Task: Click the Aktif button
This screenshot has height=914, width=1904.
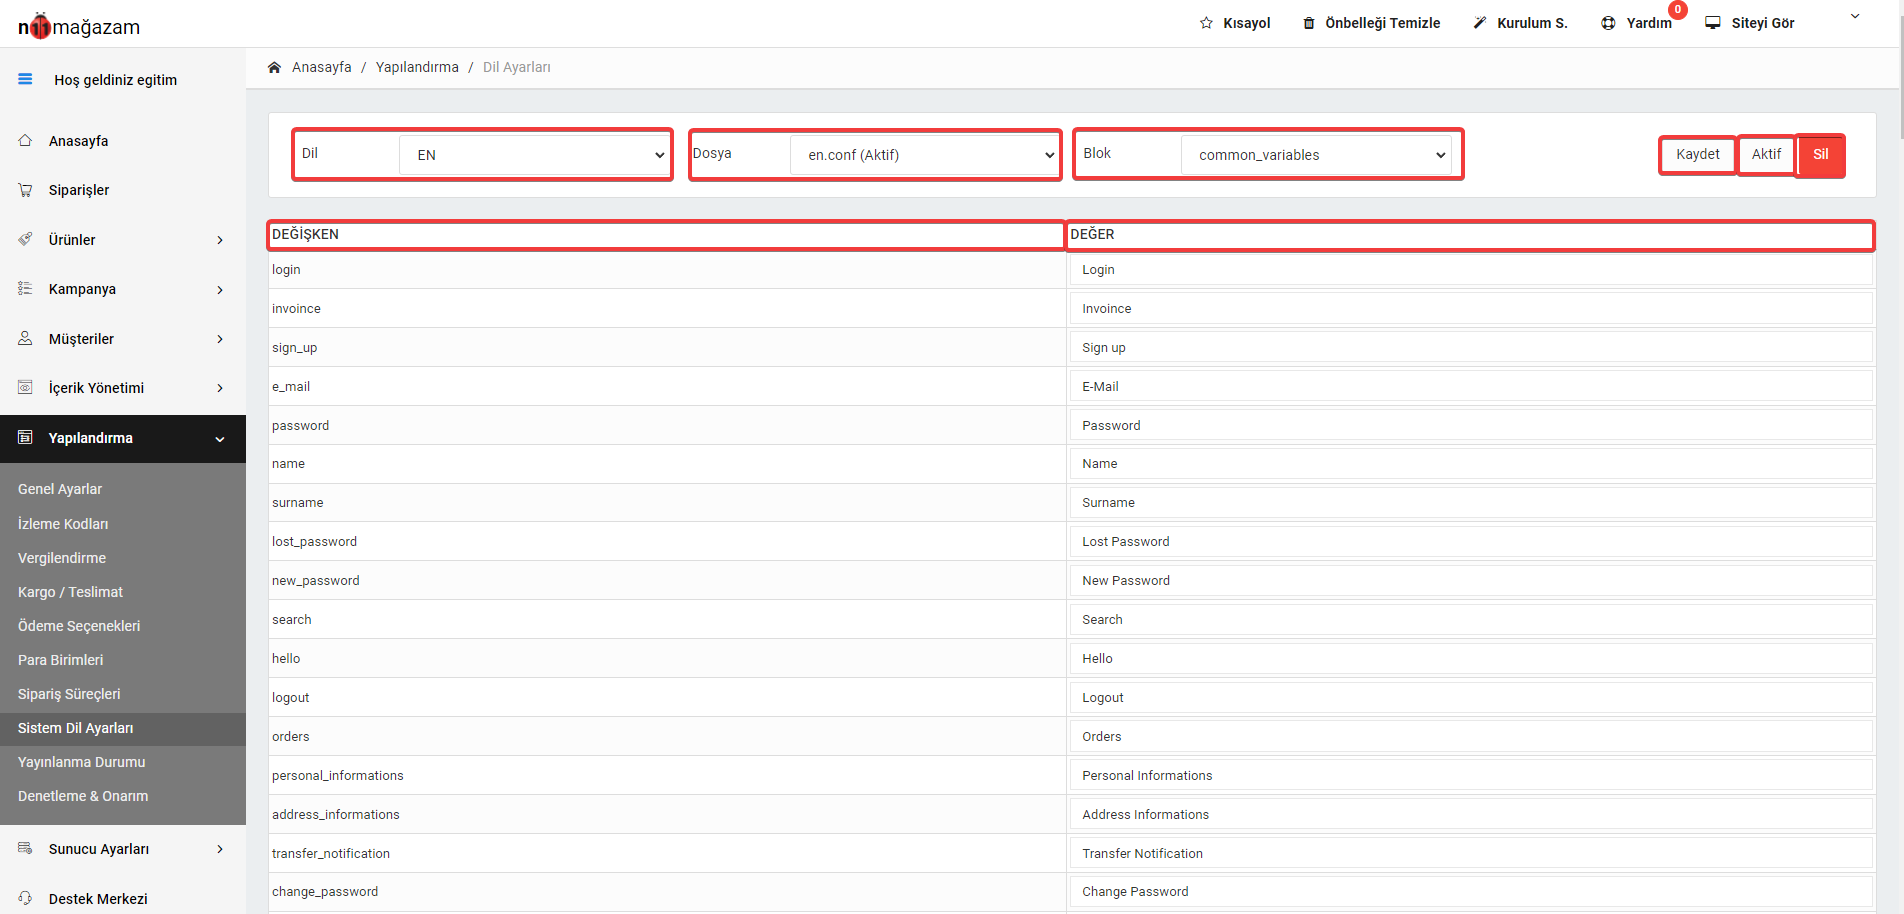Action: tap(1766, 154)
